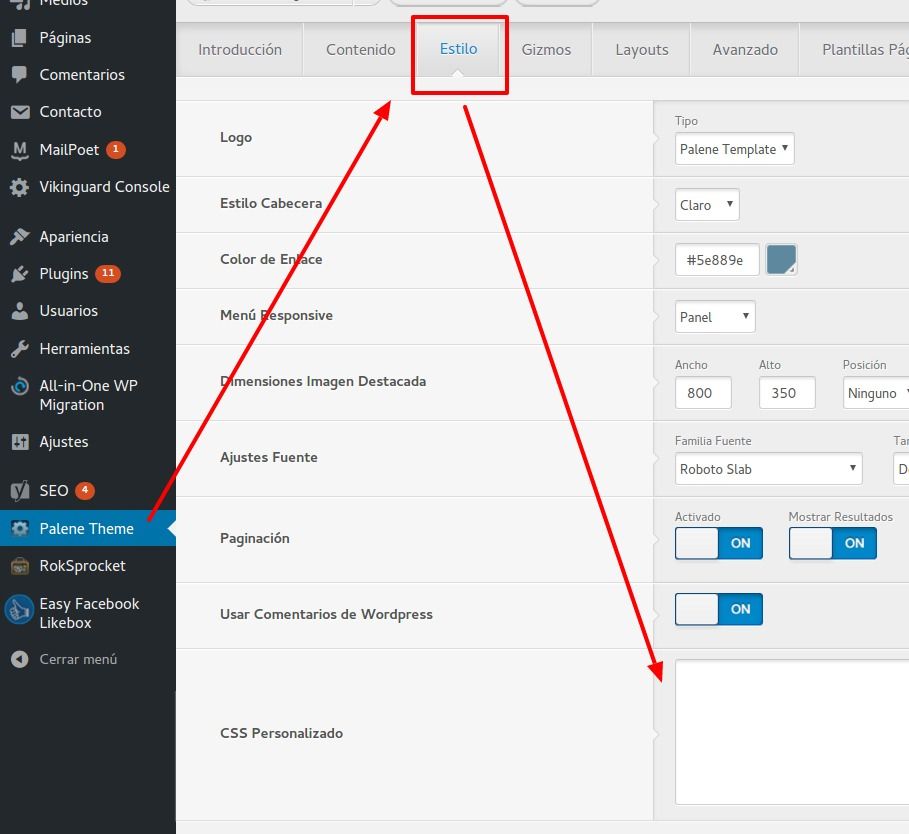Click 'Ajustes Fuente' label
This screenshot has width=909, height=834.
click(x=268, y=457)
